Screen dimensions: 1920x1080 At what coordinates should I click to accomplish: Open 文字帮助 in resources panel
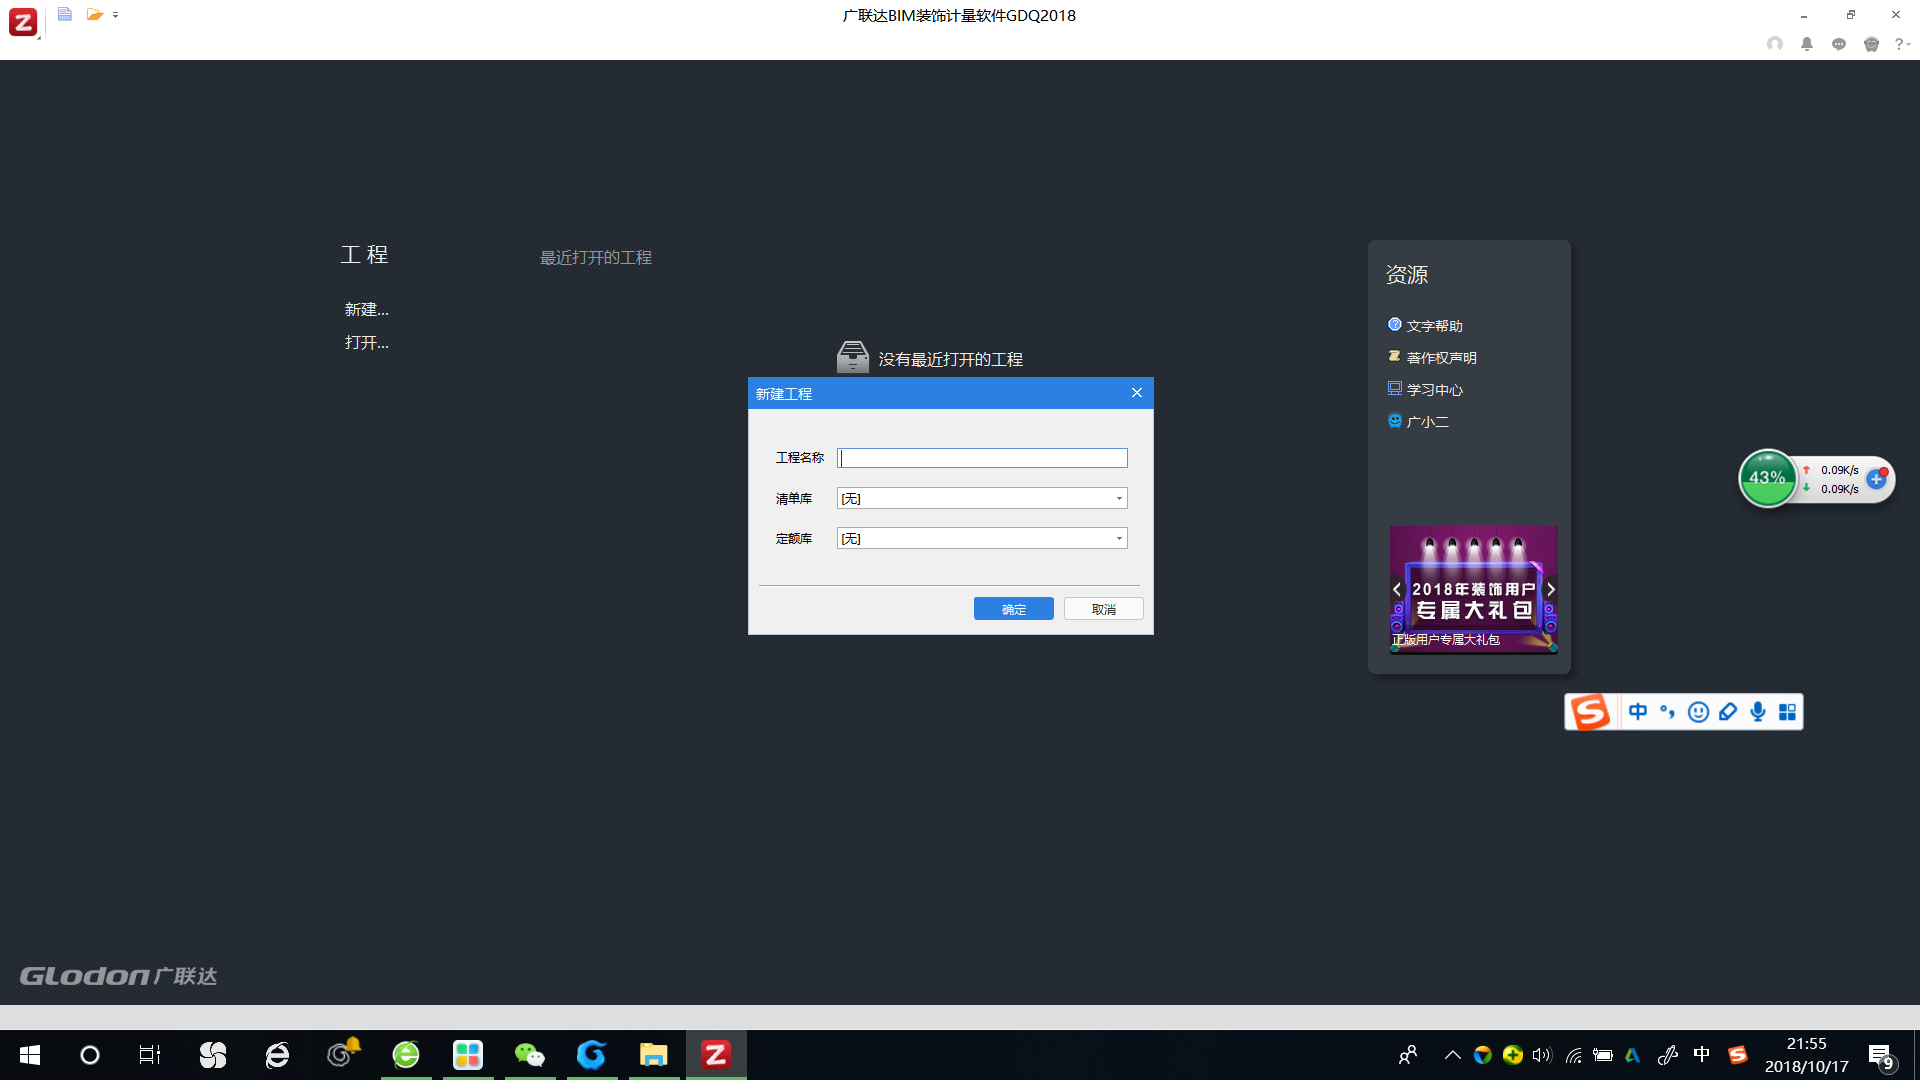click(1425, 326)
